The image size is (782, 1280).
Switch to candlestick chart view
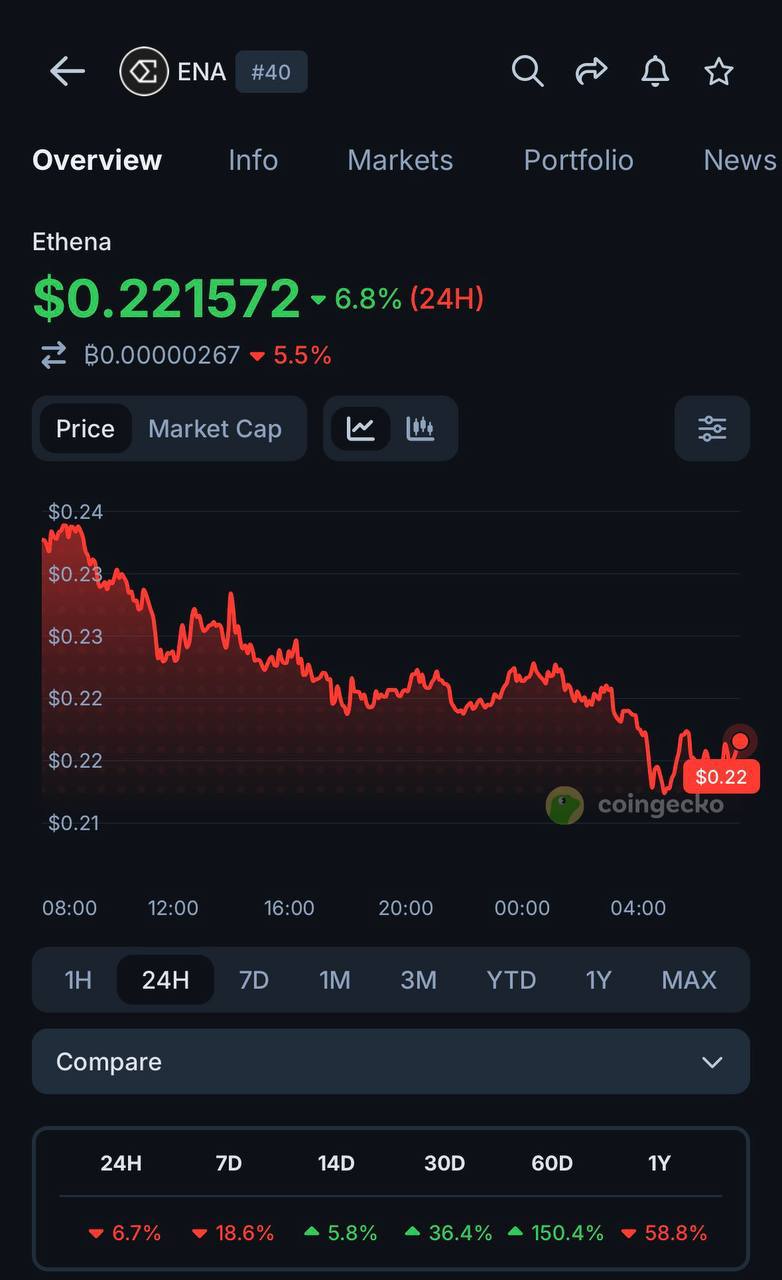coord(420,429)
